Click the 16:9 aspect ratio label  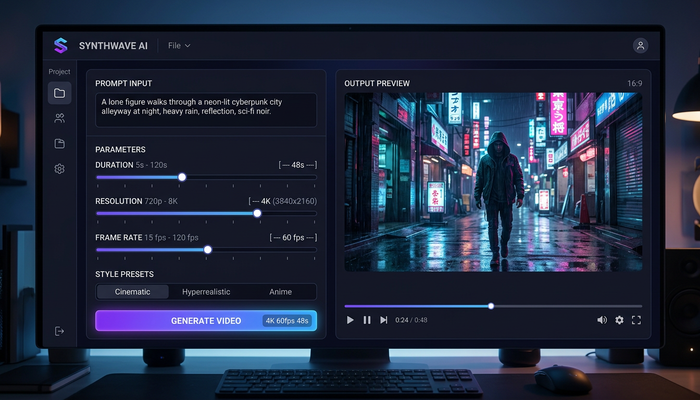tap(634, 83)
